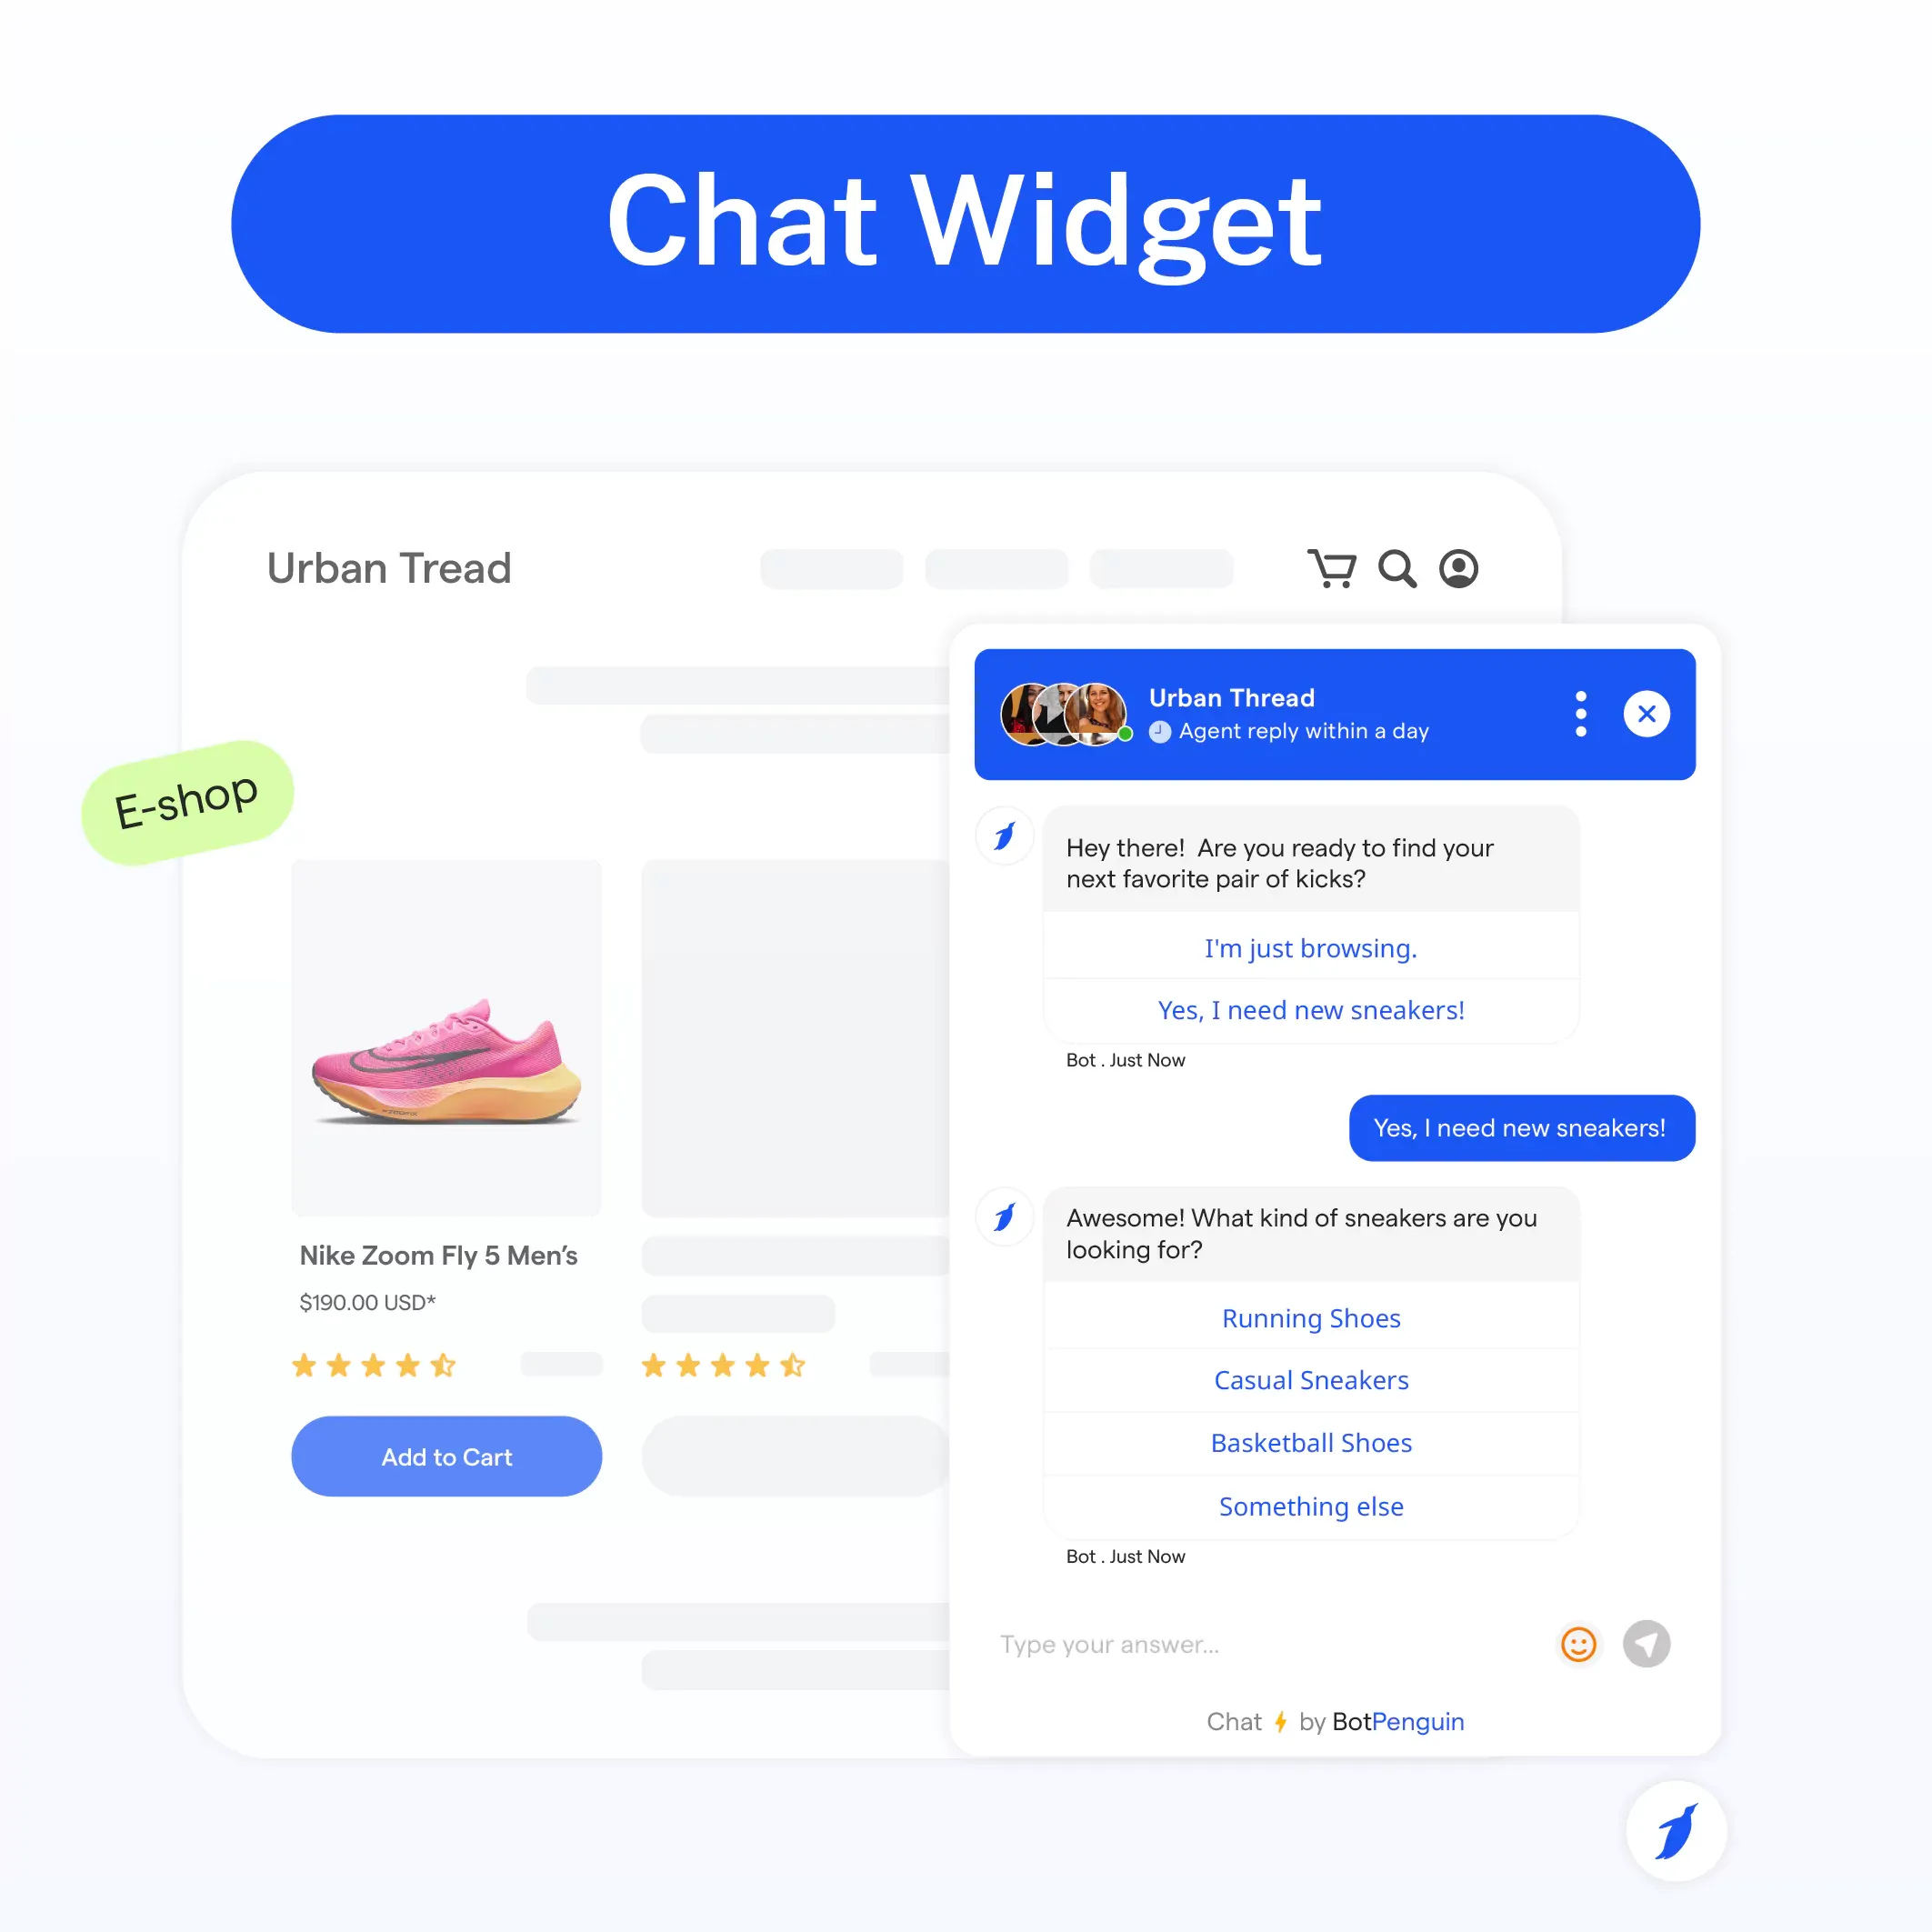
Task: Click 'Add to Cart' for Nike Zoom Fly 5
Action: click(445, 1457)
